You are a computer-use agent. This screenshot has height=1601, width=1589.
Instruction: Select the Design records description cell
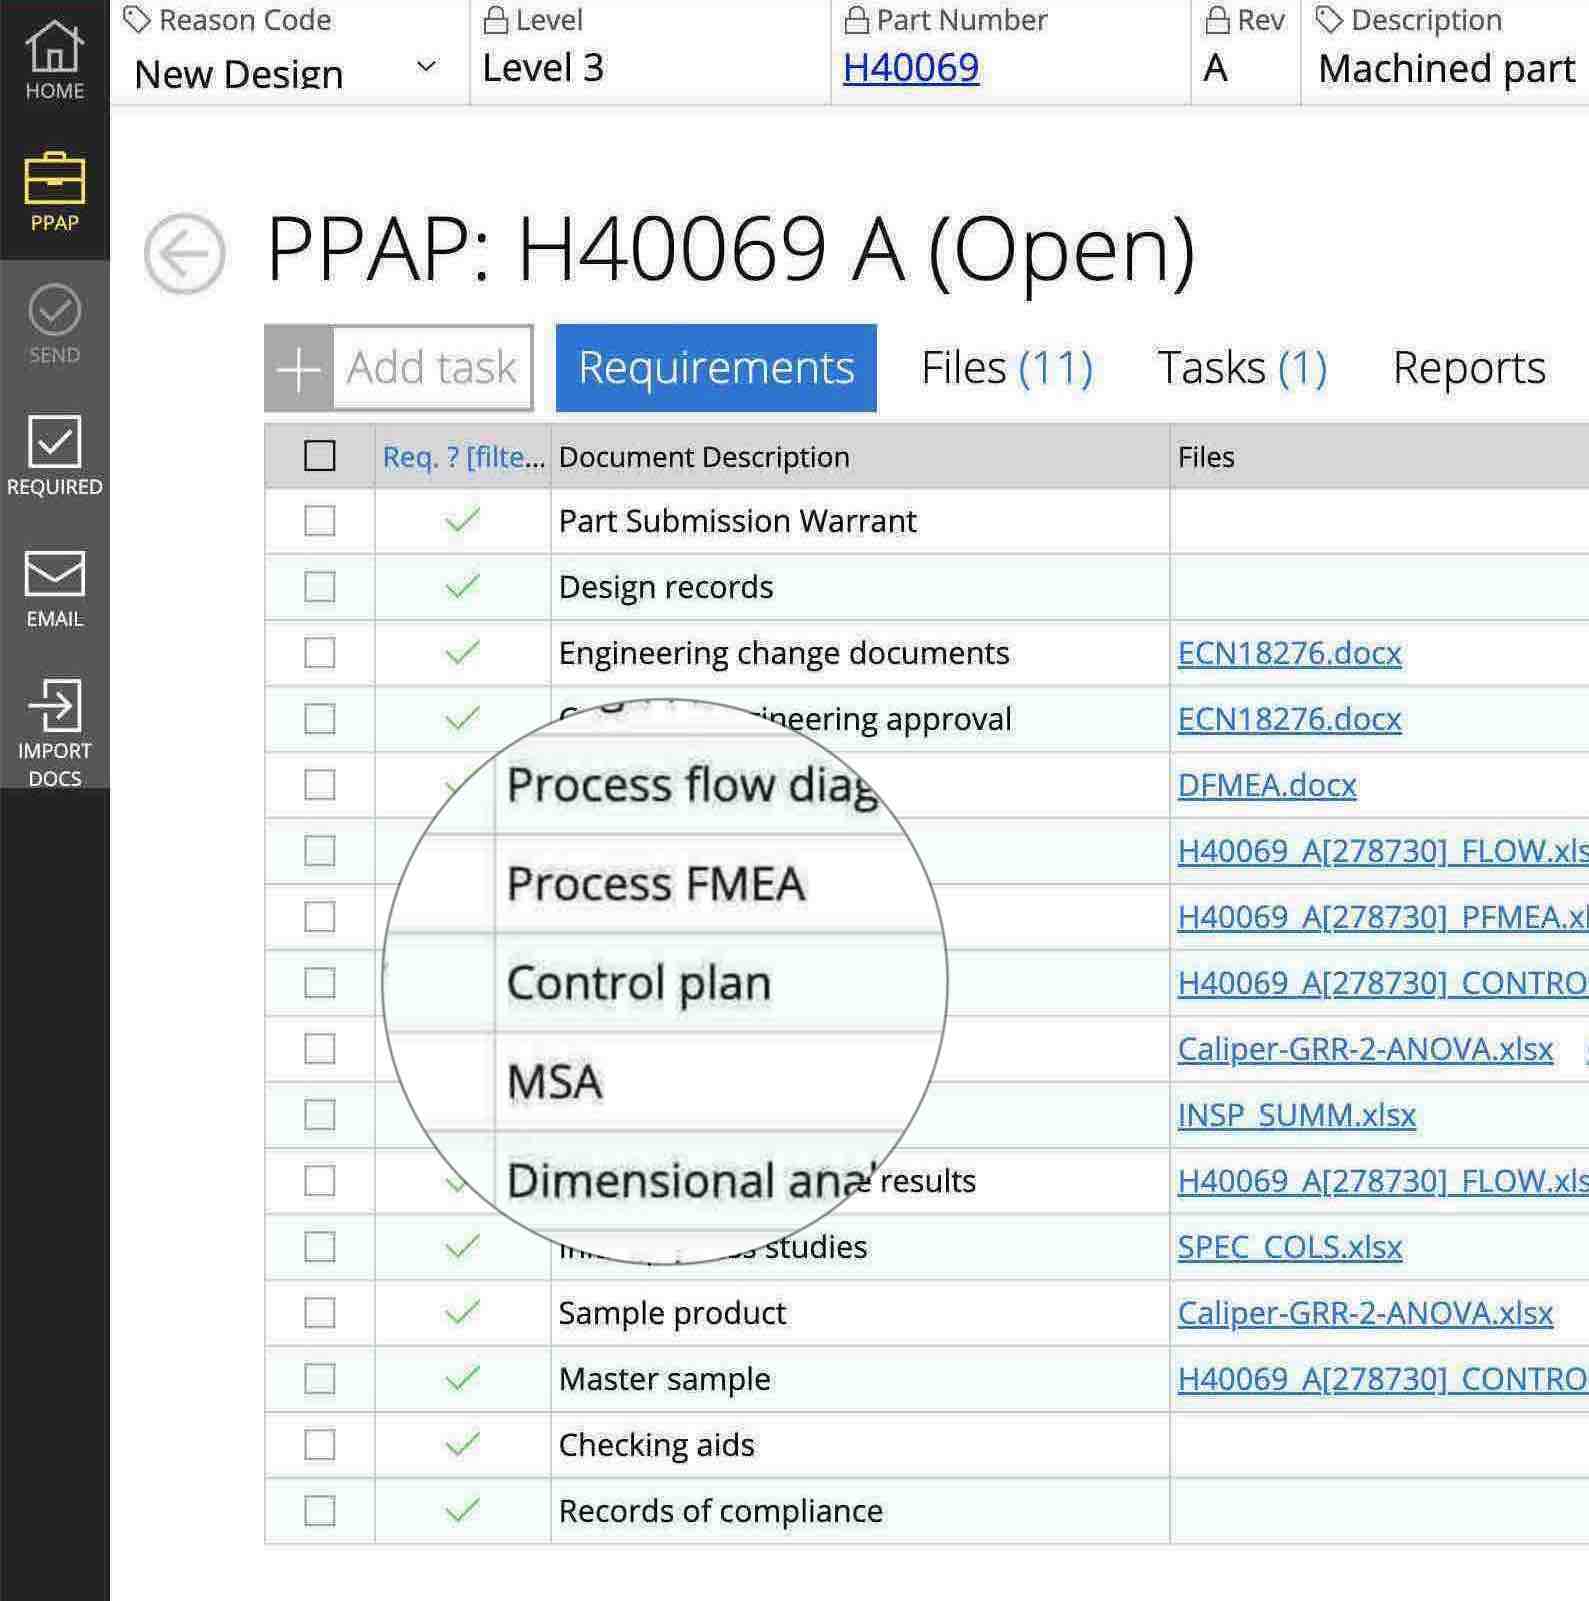[860, 587]
